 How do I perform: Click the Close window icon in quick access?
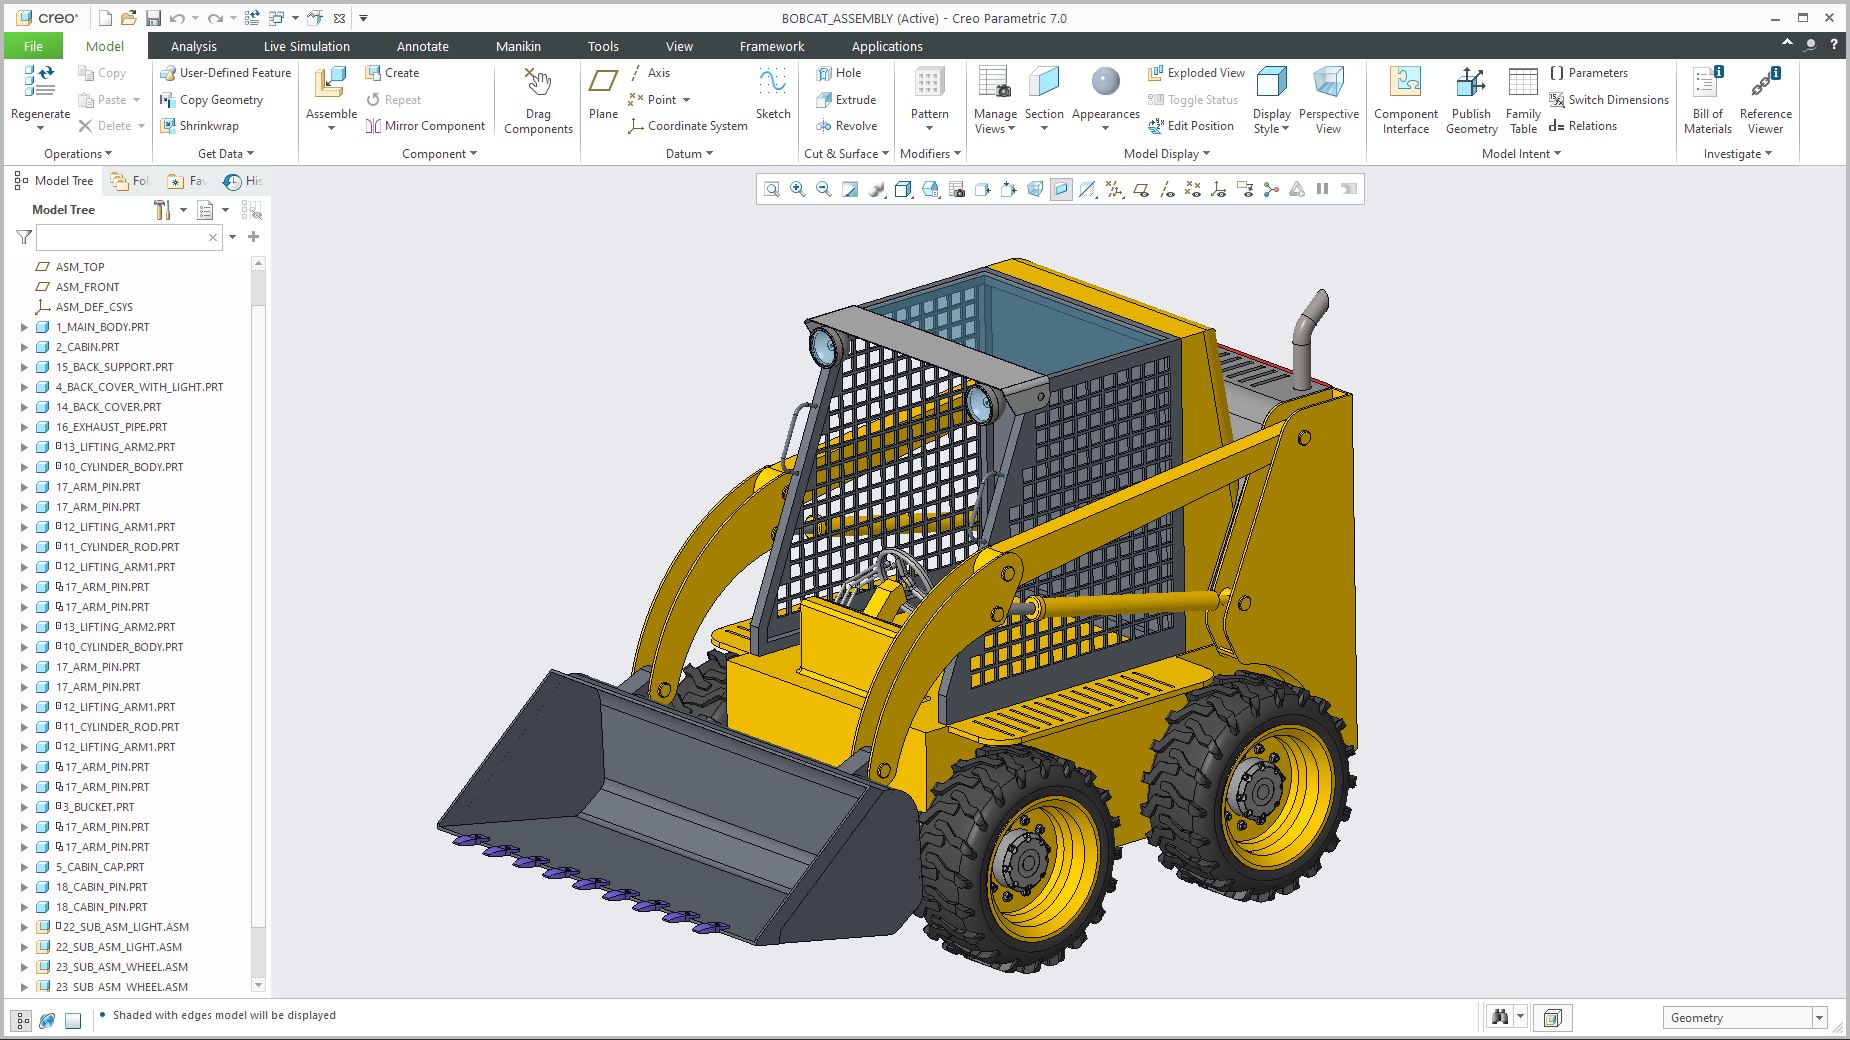click(339, 18)
